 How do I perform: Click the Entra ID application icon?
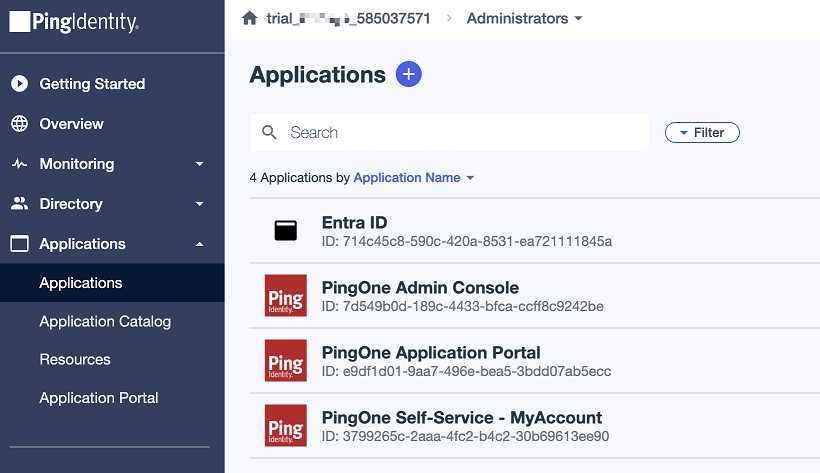tap(286, 230)
